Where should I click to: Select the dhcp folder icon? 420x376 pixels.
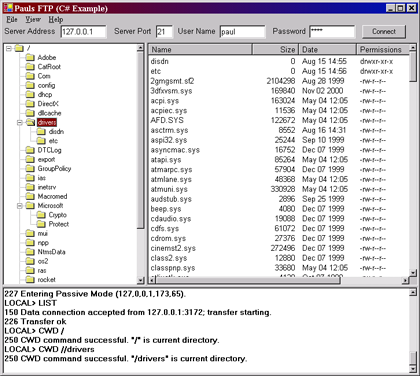[30, 94]
